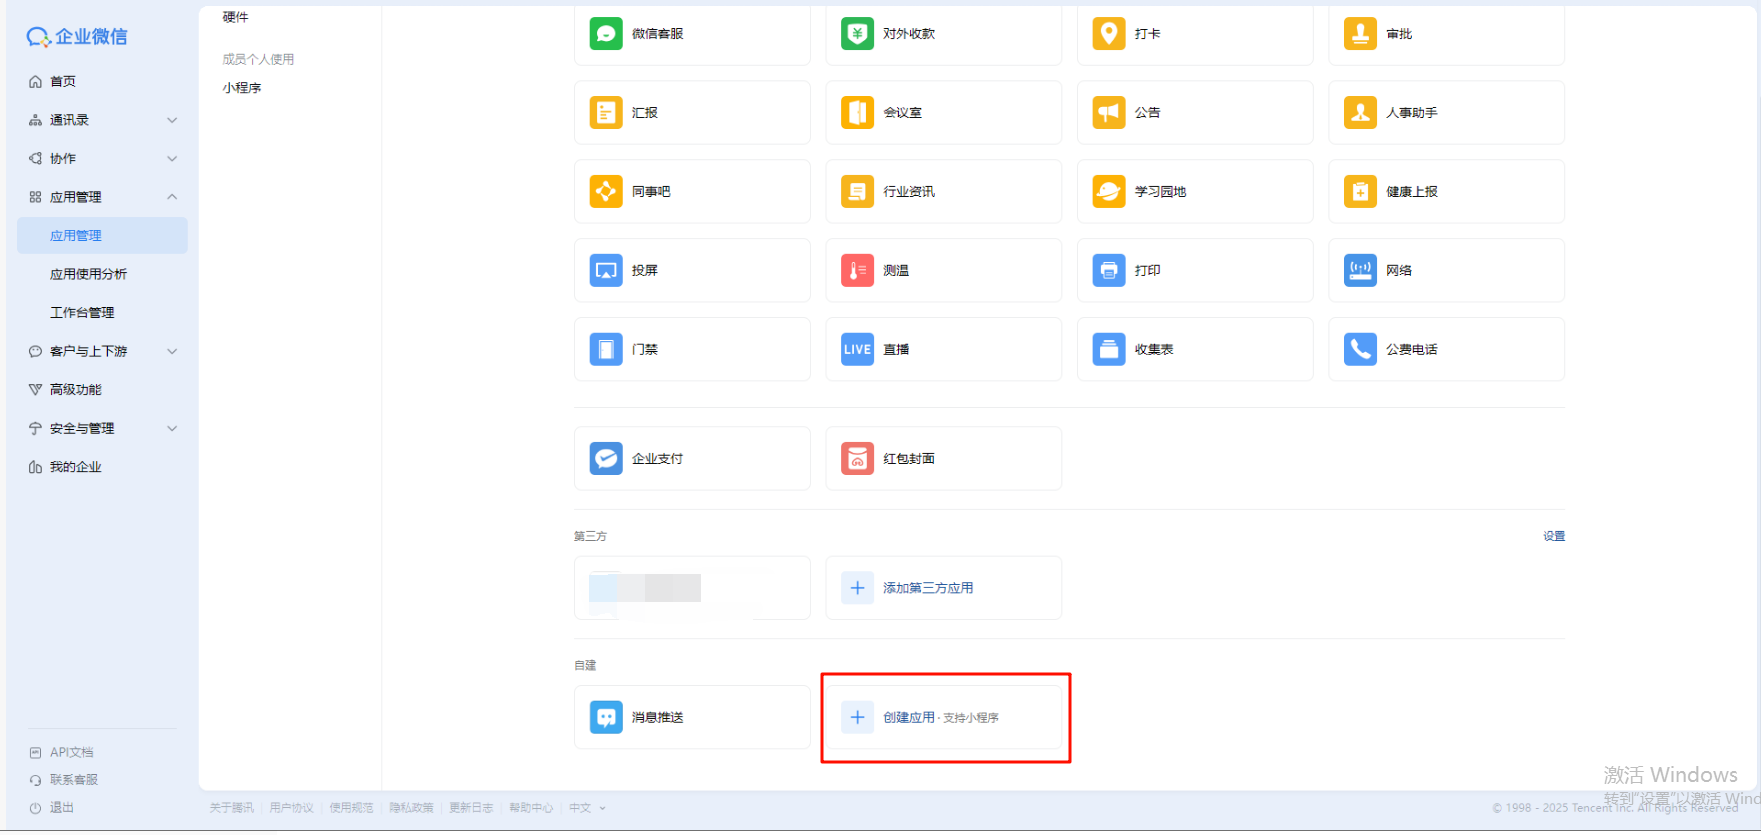Open the 打卡 check-in app icon
Screen dimensions: 1761x835
coord(1108,34)
